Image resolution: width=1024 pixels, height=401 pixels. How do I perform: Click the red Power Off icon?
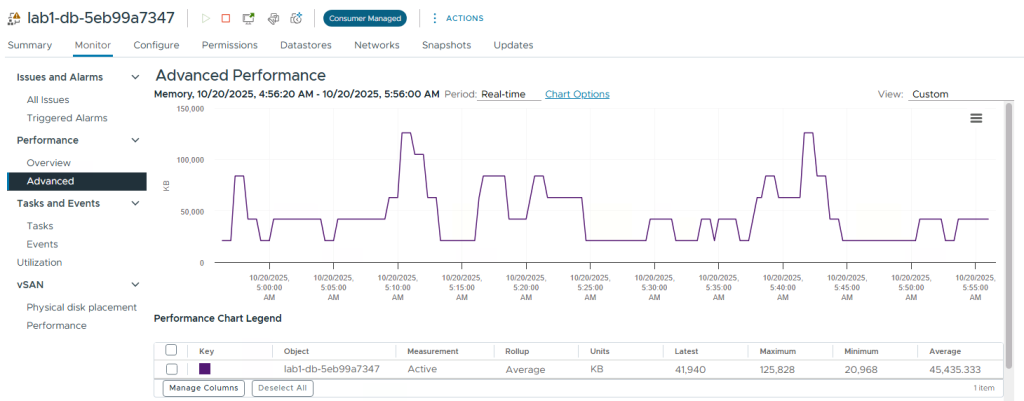[x=226, y=18]
